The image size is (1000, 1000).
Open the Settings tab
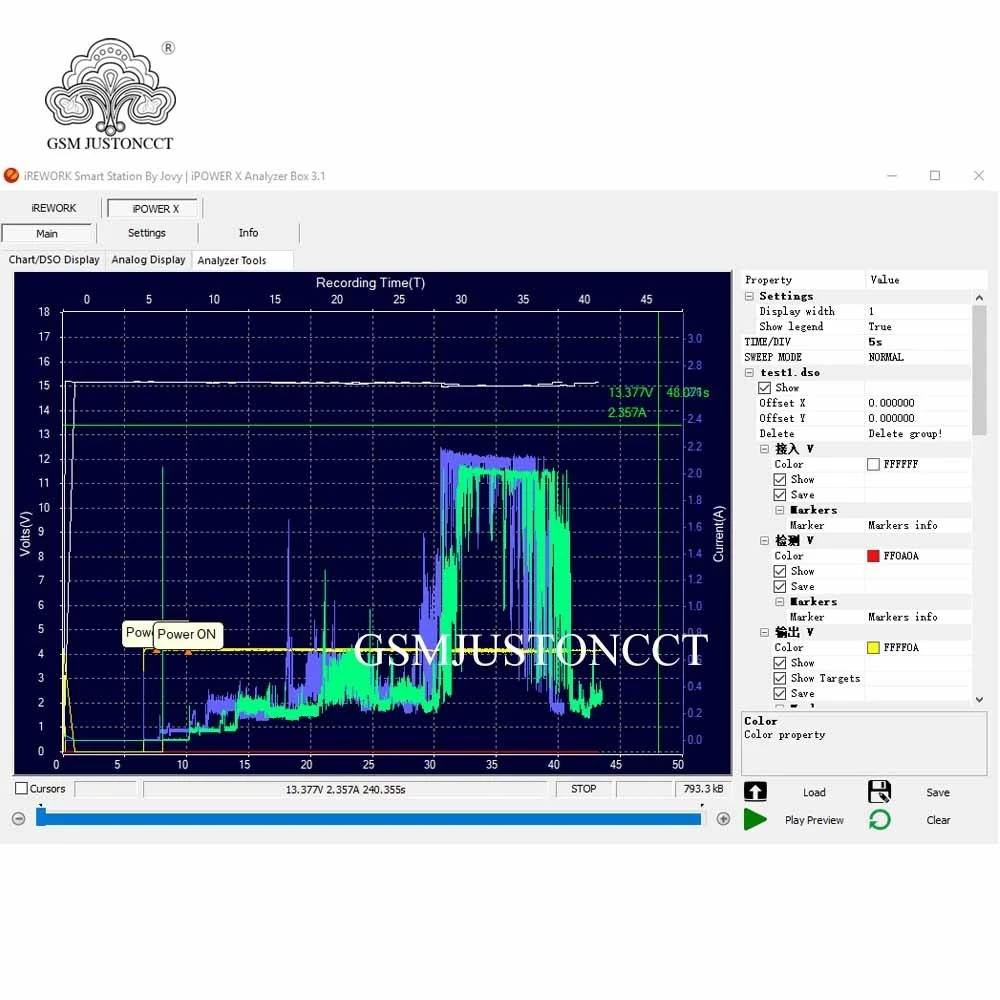click(x=147, y=233)
